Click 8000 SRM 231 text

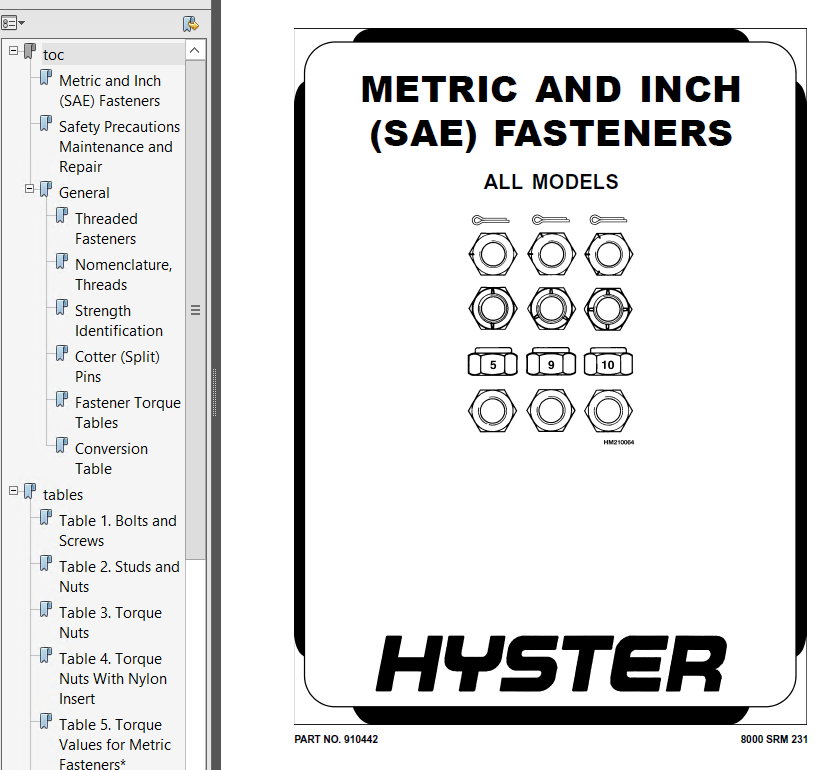[774, 739]
